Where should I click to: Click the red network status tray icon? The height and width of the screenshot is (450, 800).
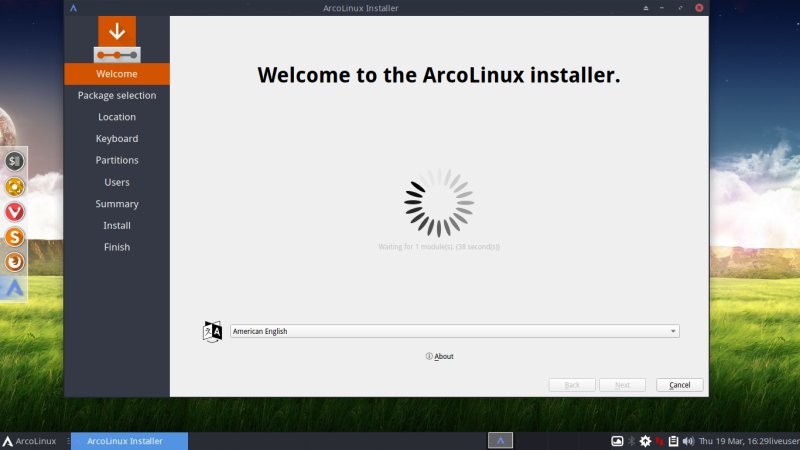pyautogui.click(x=660, y=441)
